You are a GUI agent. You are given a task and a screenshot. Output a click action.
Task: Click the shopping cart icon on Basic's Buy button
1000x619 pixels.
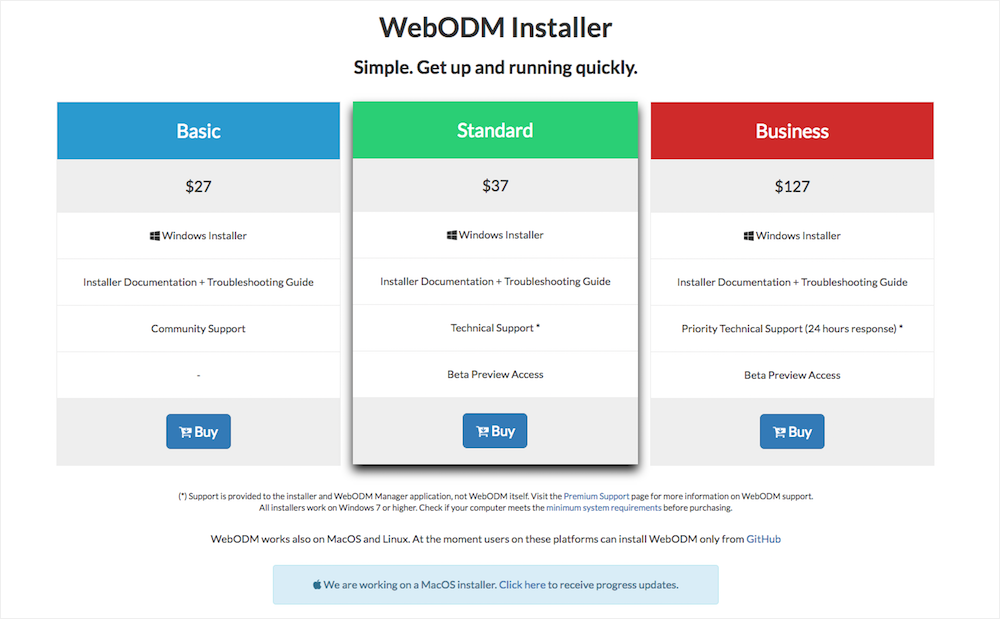[x=185, y=431]
